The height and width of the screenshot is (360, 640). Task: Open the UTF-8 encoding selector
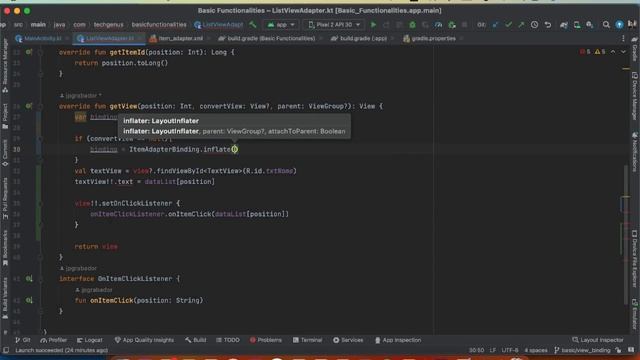509,350
